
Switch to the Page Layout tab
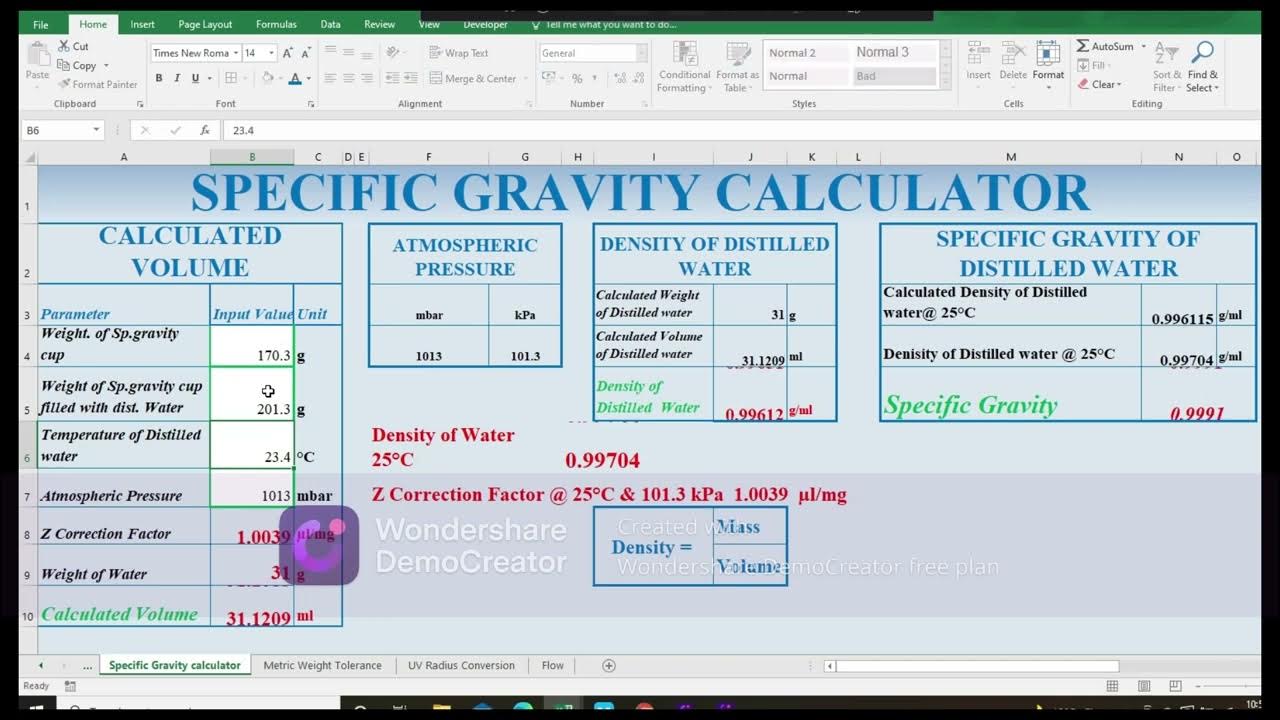tap(205, 24)
